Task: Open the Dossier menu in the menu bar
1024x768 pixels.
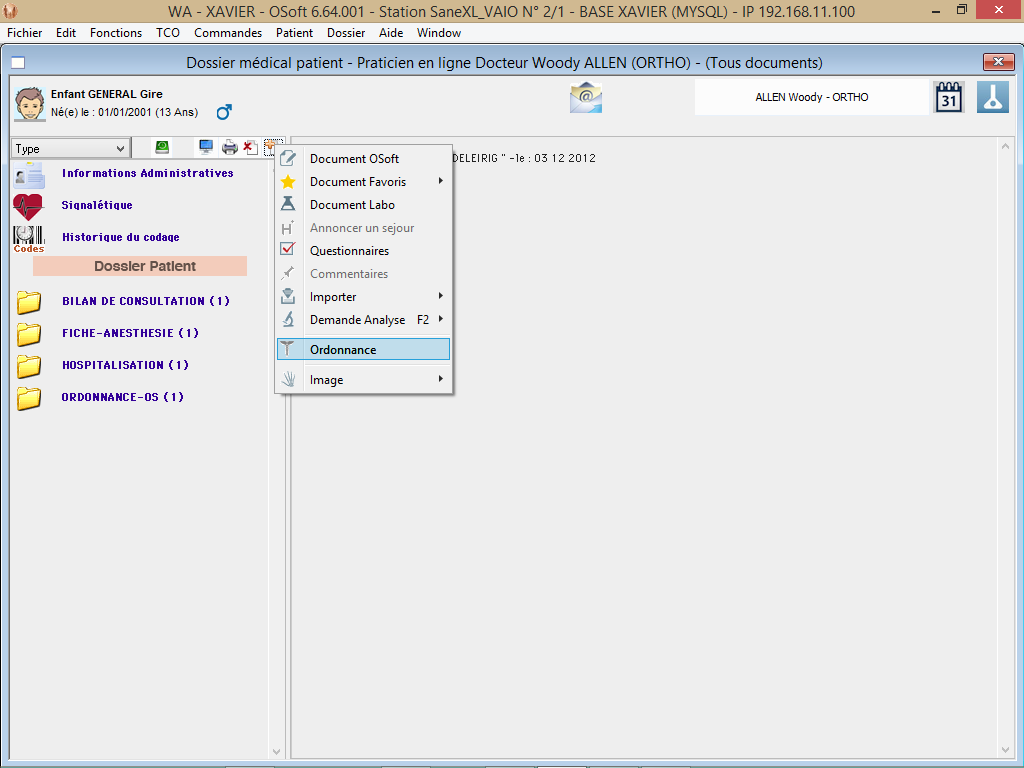Action: point(346,33)
